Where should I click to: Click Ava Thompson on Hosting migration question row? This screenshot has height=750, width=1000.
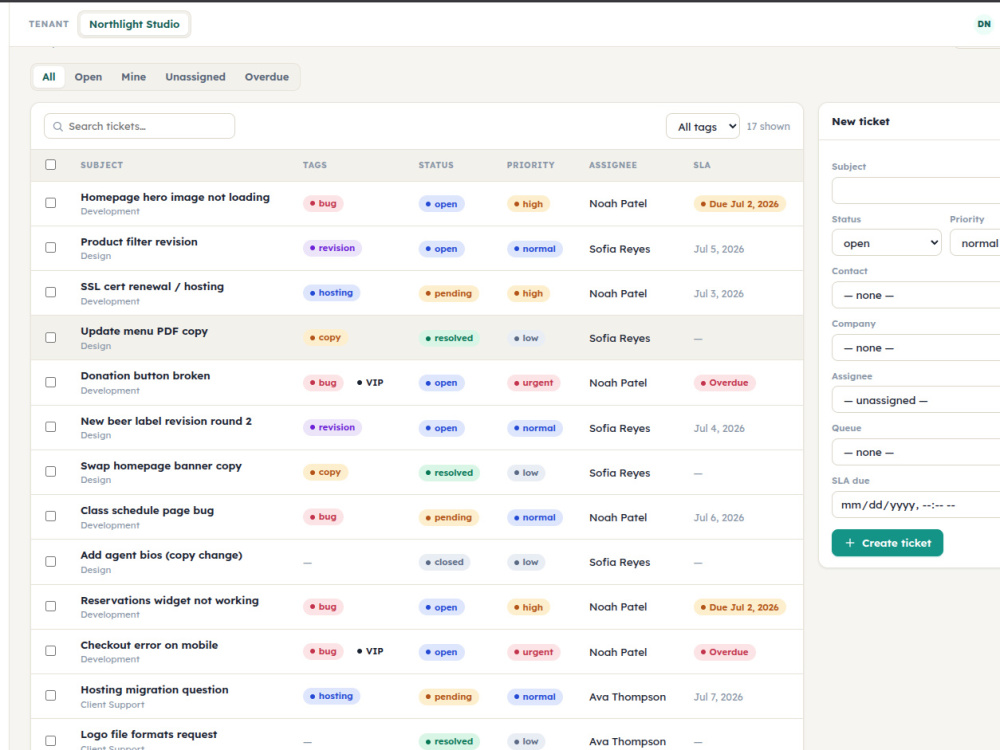[x=628, y=696]
